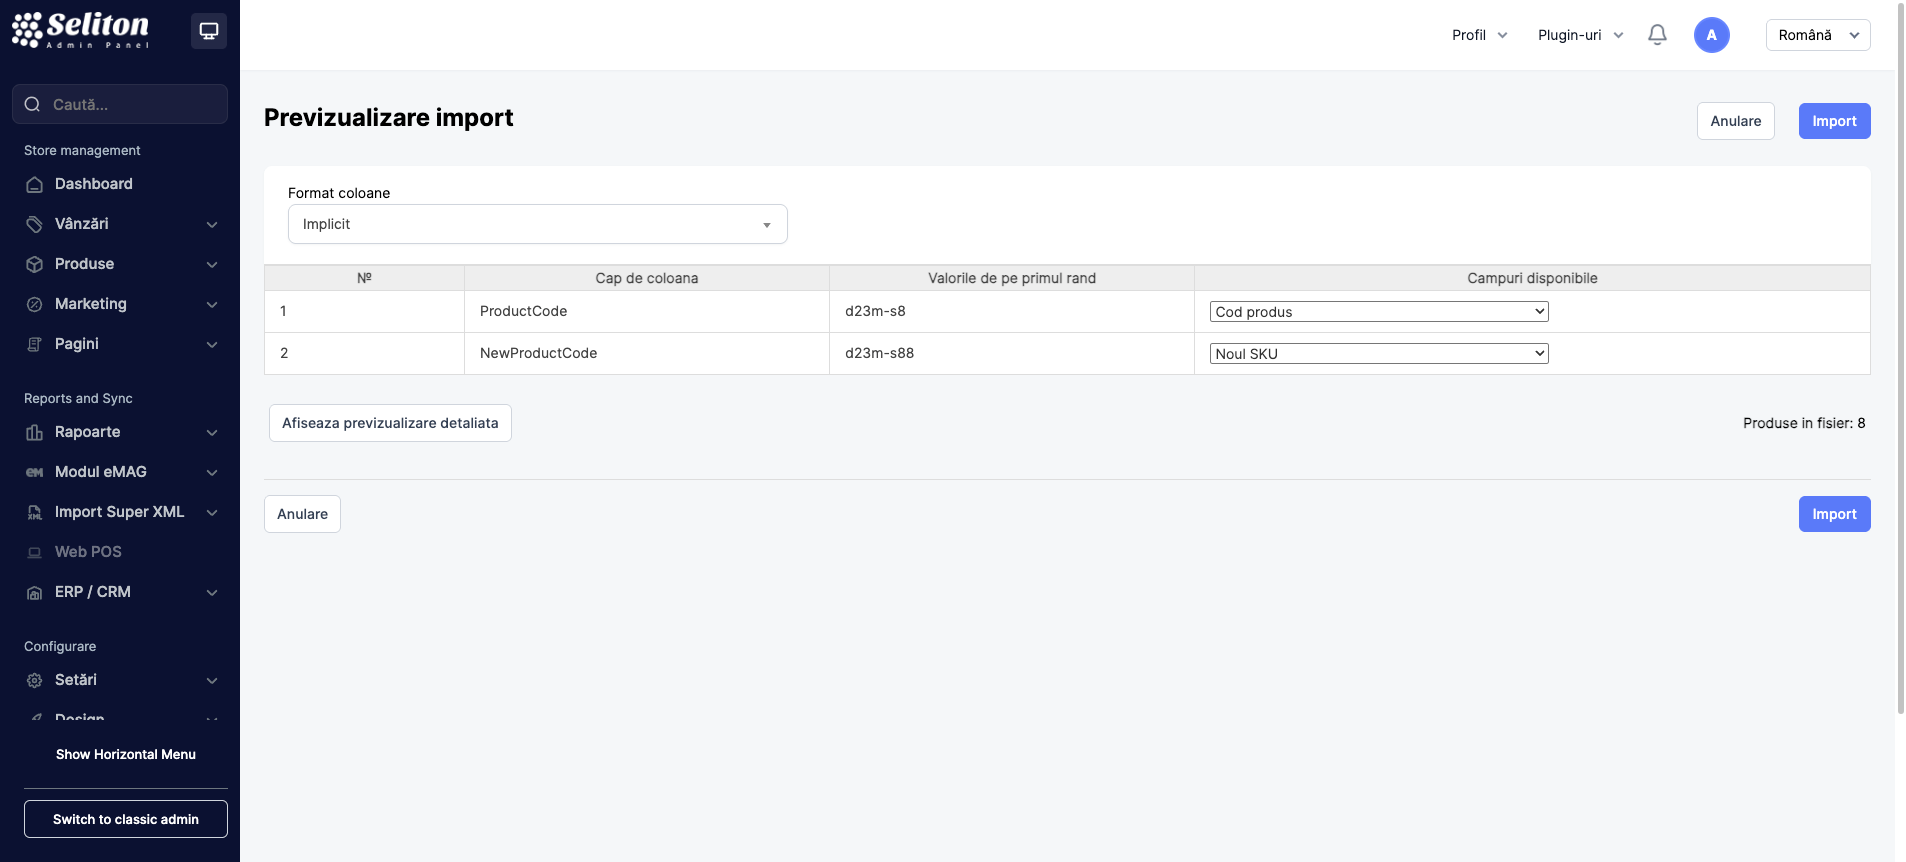Open the user avatar 'A' menu
1906x862 pixels.
point(1711,35)
